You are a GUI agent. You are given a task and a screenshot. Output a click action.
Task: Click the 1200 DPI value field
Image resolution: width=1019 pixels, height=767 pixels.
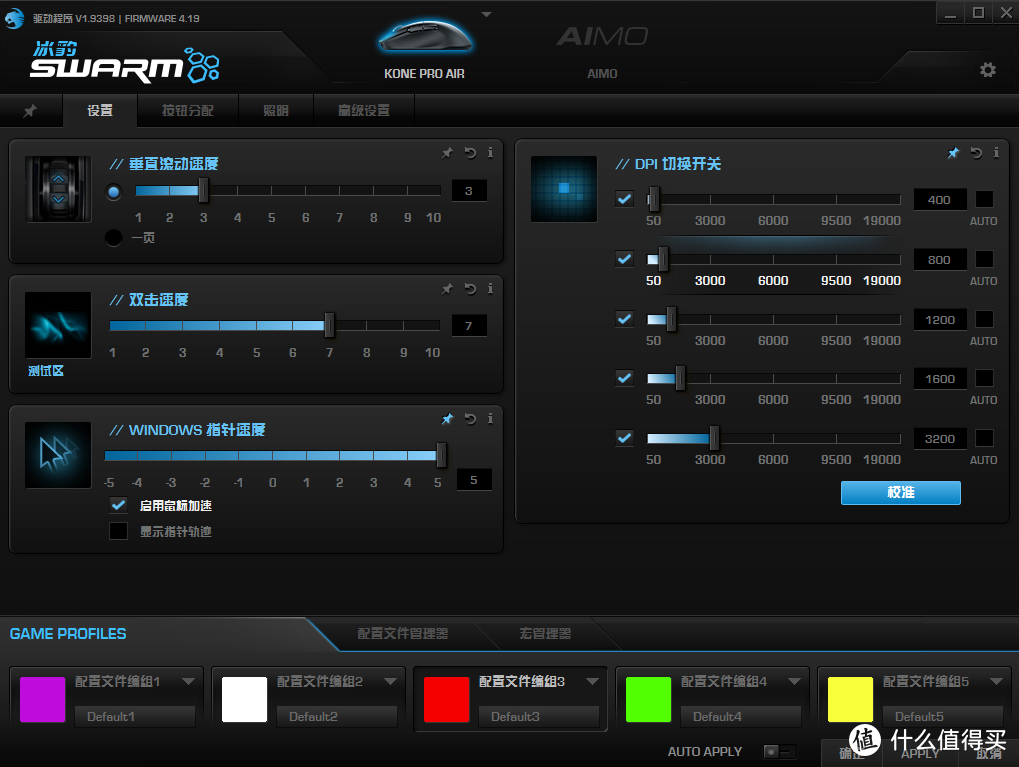tap(940, 320)
